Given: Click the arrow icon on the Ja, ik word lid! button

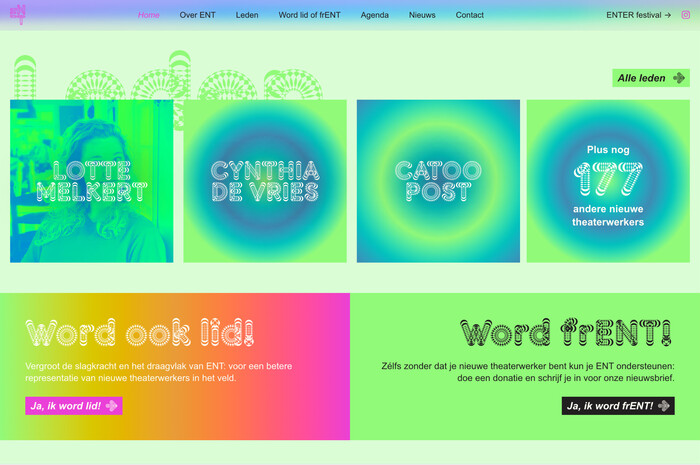Looking at the screenshot, I should tap(111, 406).
